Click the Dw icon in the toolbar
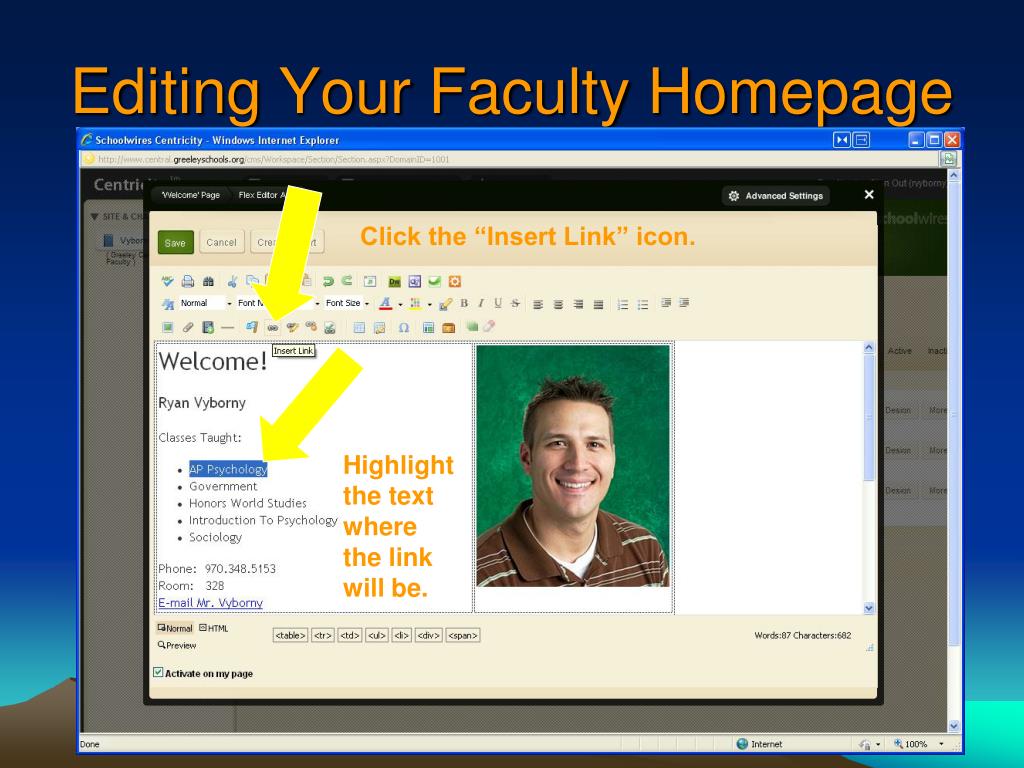Viewport: 1024px width, 768px height. point(394,281)
